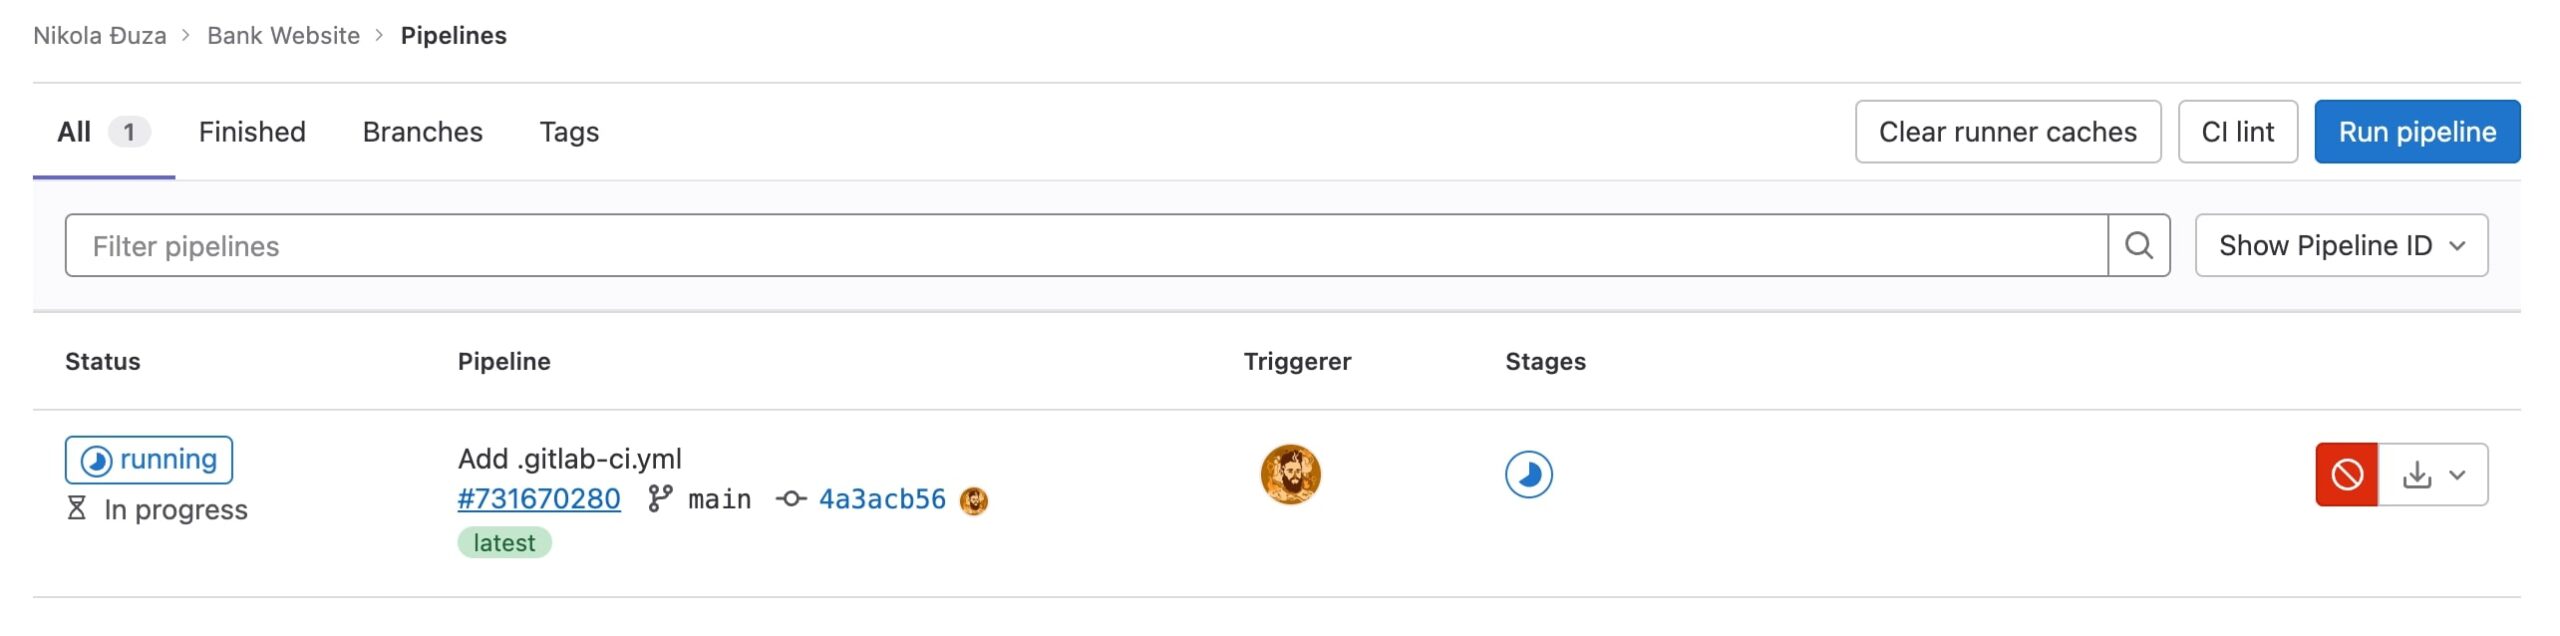The width and height of the screenshot is (2560, 636).
Task: Click the download artifacts icon
Action: [2416, 475]
